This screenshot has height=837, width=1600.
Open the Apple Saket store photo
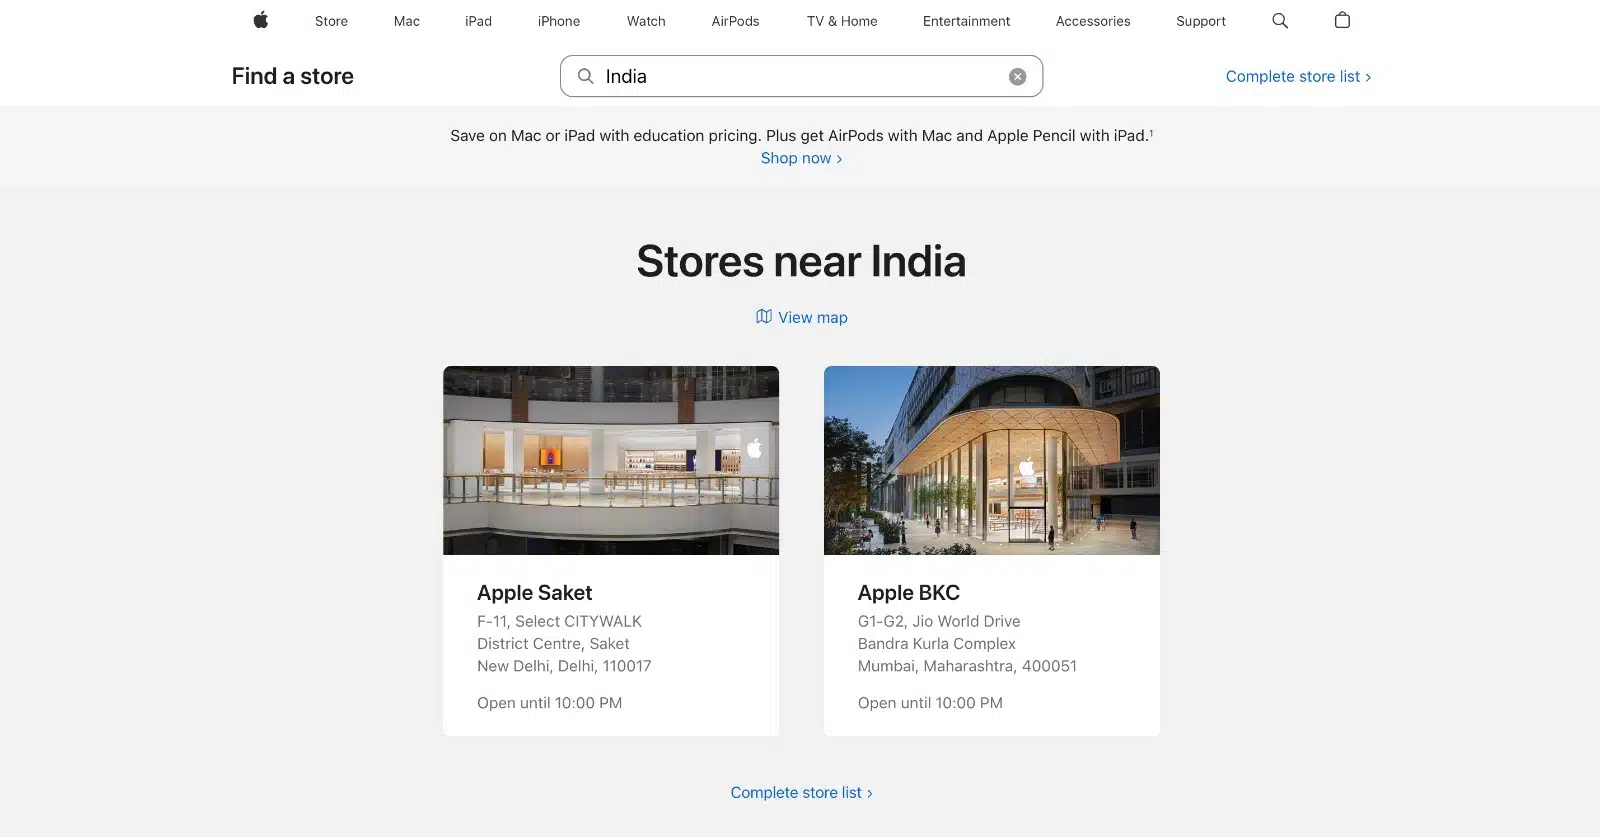point(611,460)
